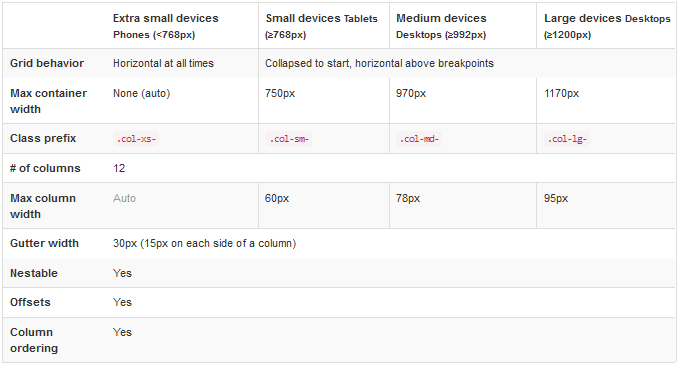Select the Extra small devices column header
The image size is (677, 367).
166,26
